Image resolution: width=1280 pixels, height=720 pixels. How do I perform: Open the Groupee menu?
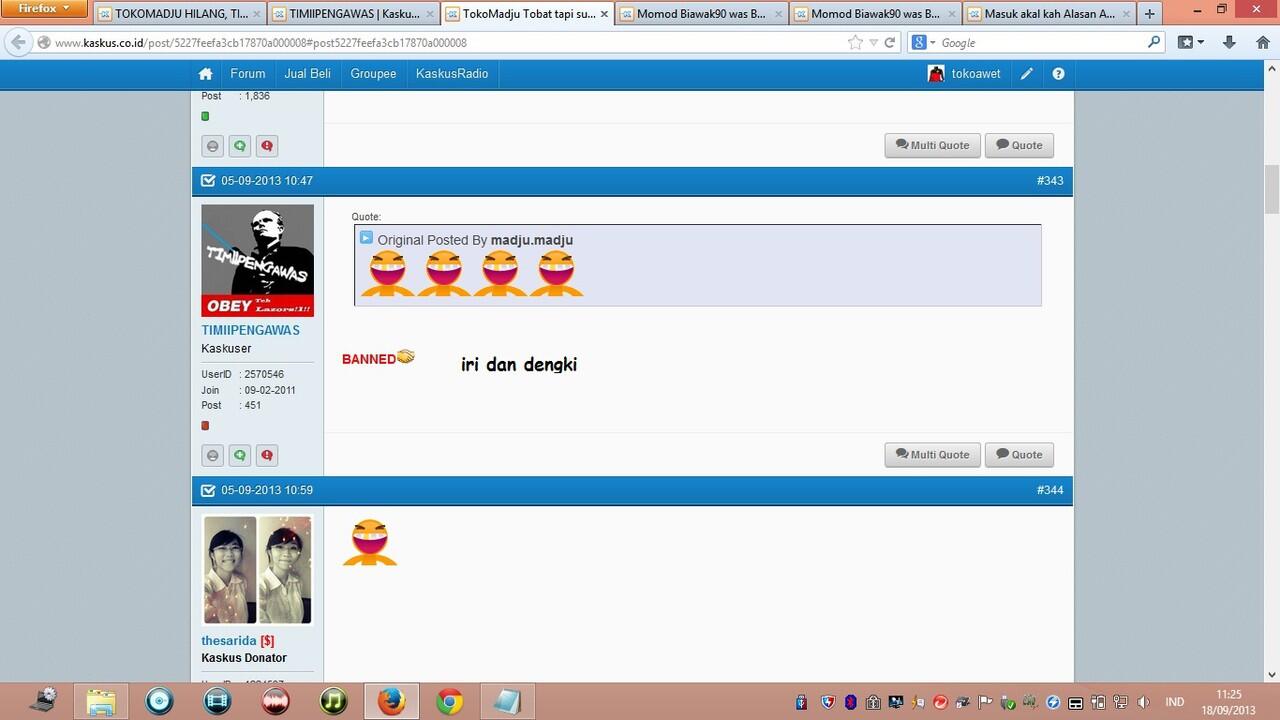coord(374,74)
